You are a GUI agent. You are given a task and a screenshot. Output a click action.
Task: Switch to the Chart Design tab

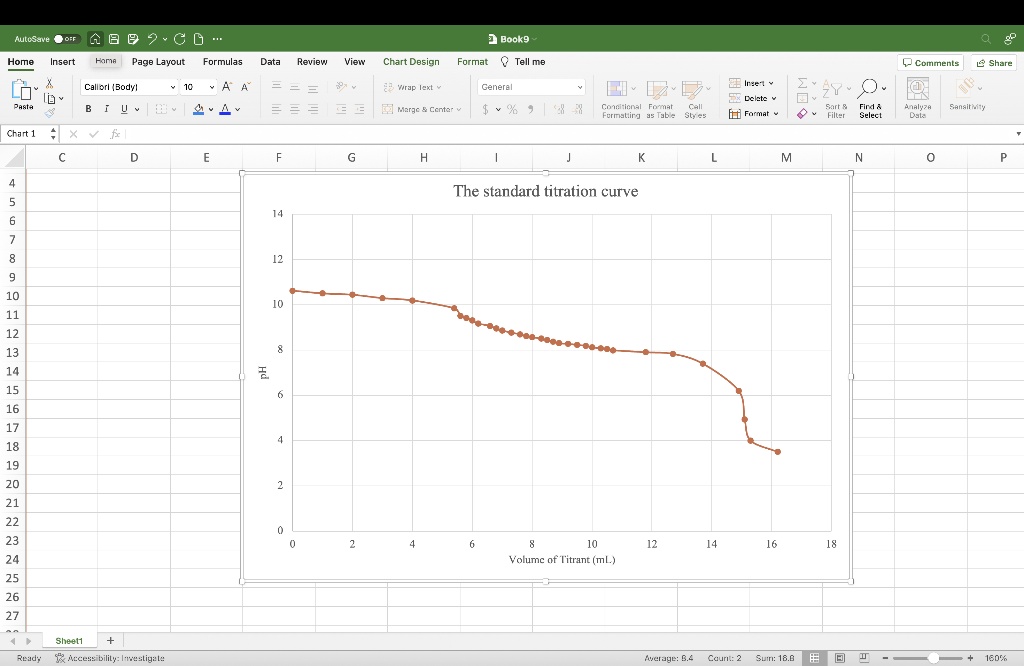411,61
